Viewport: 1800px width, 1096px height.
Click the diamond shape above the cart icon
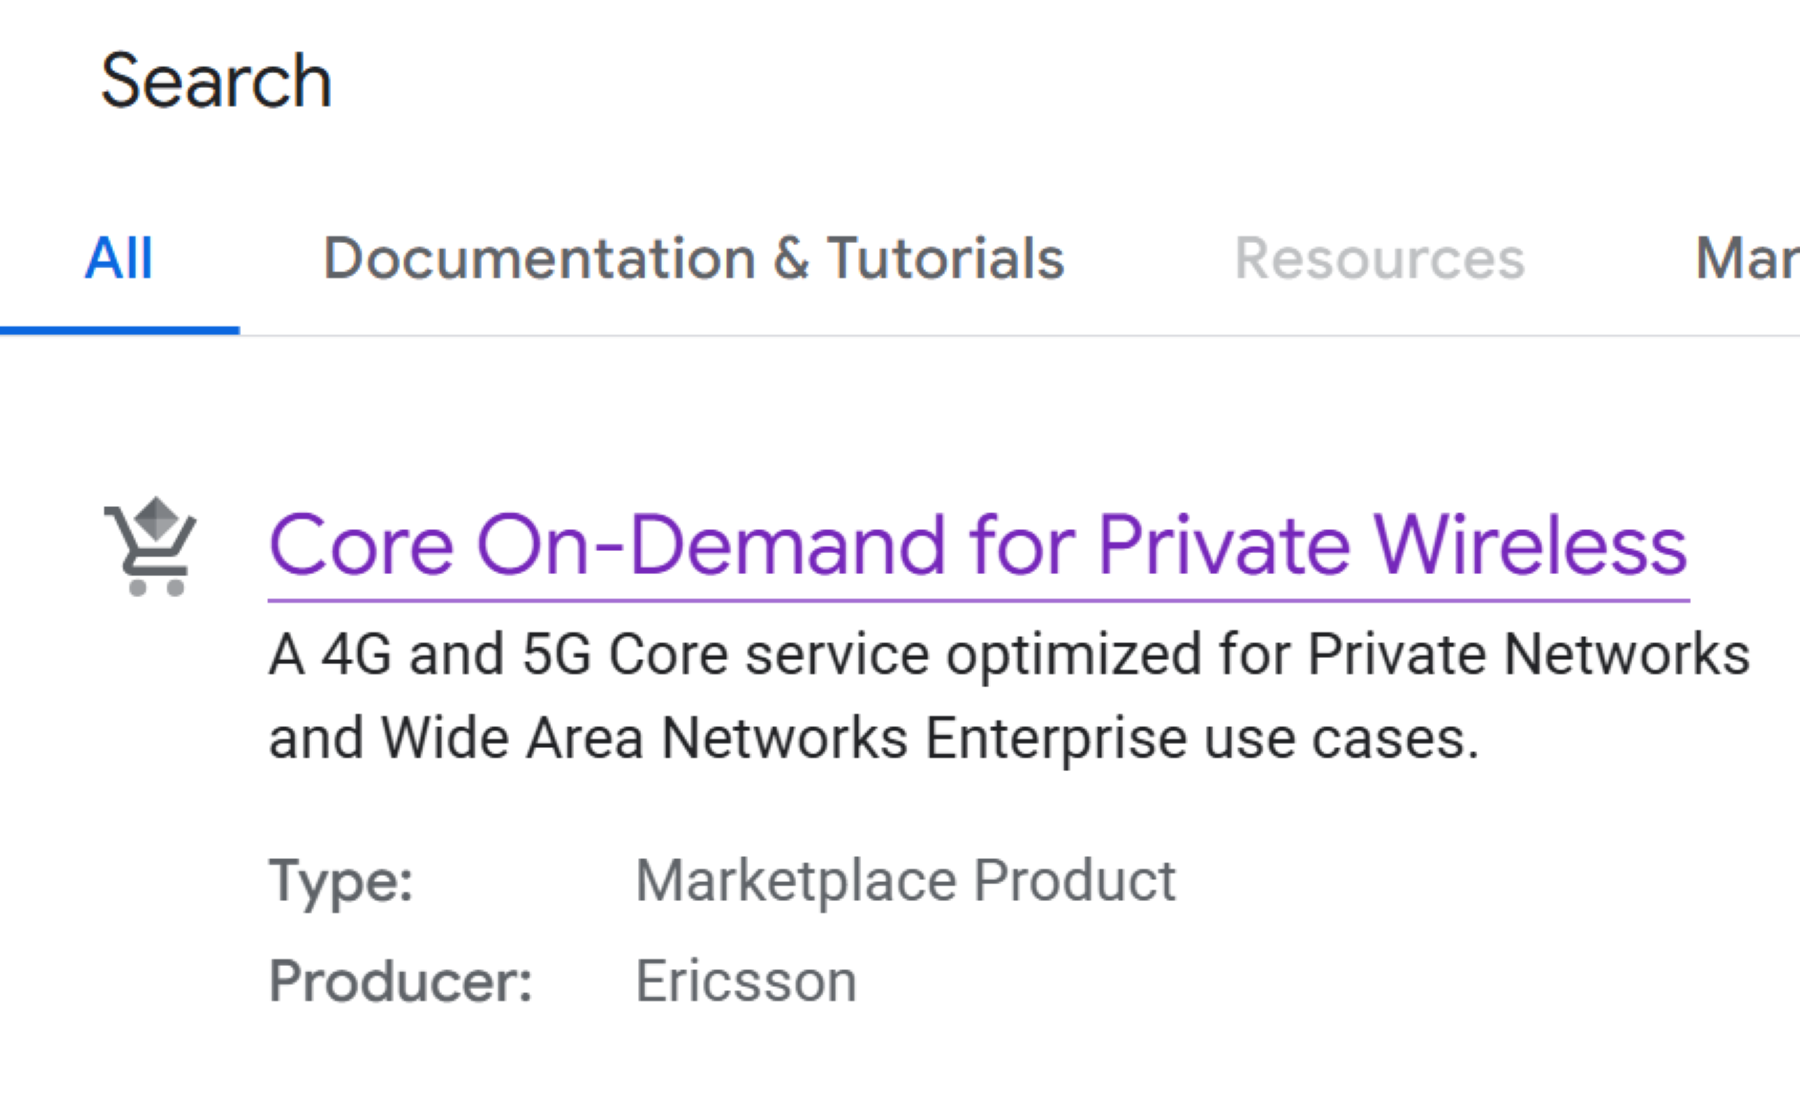coord(155,517)
